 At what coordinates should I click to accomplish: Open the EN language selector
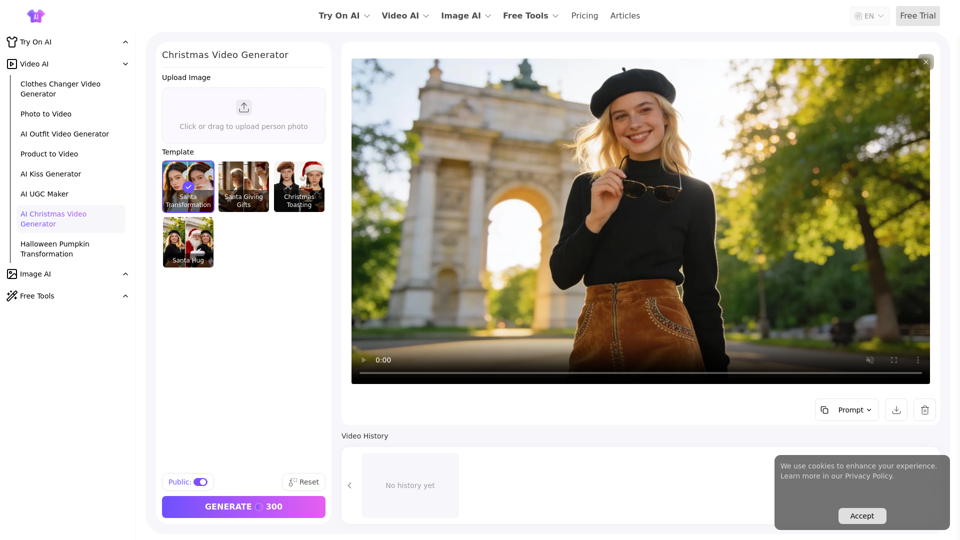[x=869, y=16]
